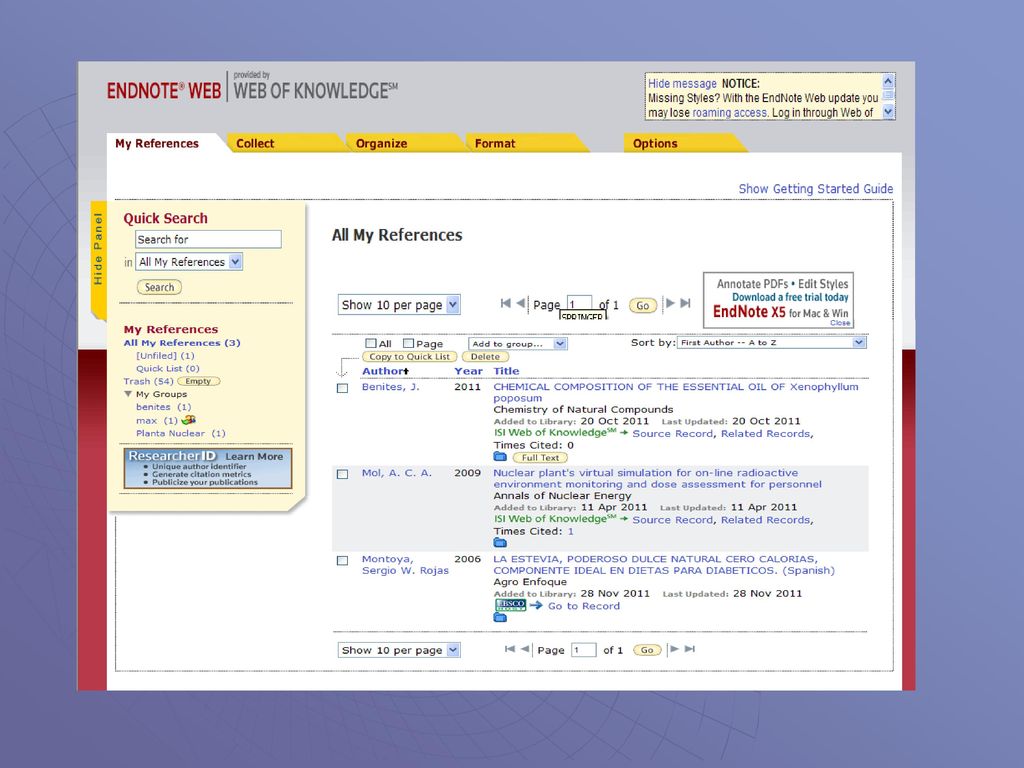
Task: Open Times Cited 1 link for Mol
Action: click(x=570, y=532)
